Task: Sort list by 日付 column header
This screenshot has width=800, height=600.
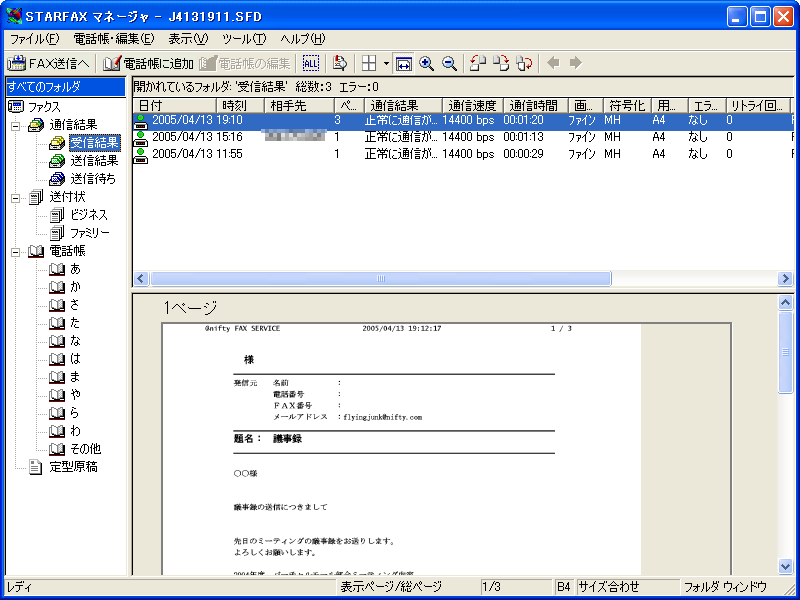Action: tap(175, 106)
